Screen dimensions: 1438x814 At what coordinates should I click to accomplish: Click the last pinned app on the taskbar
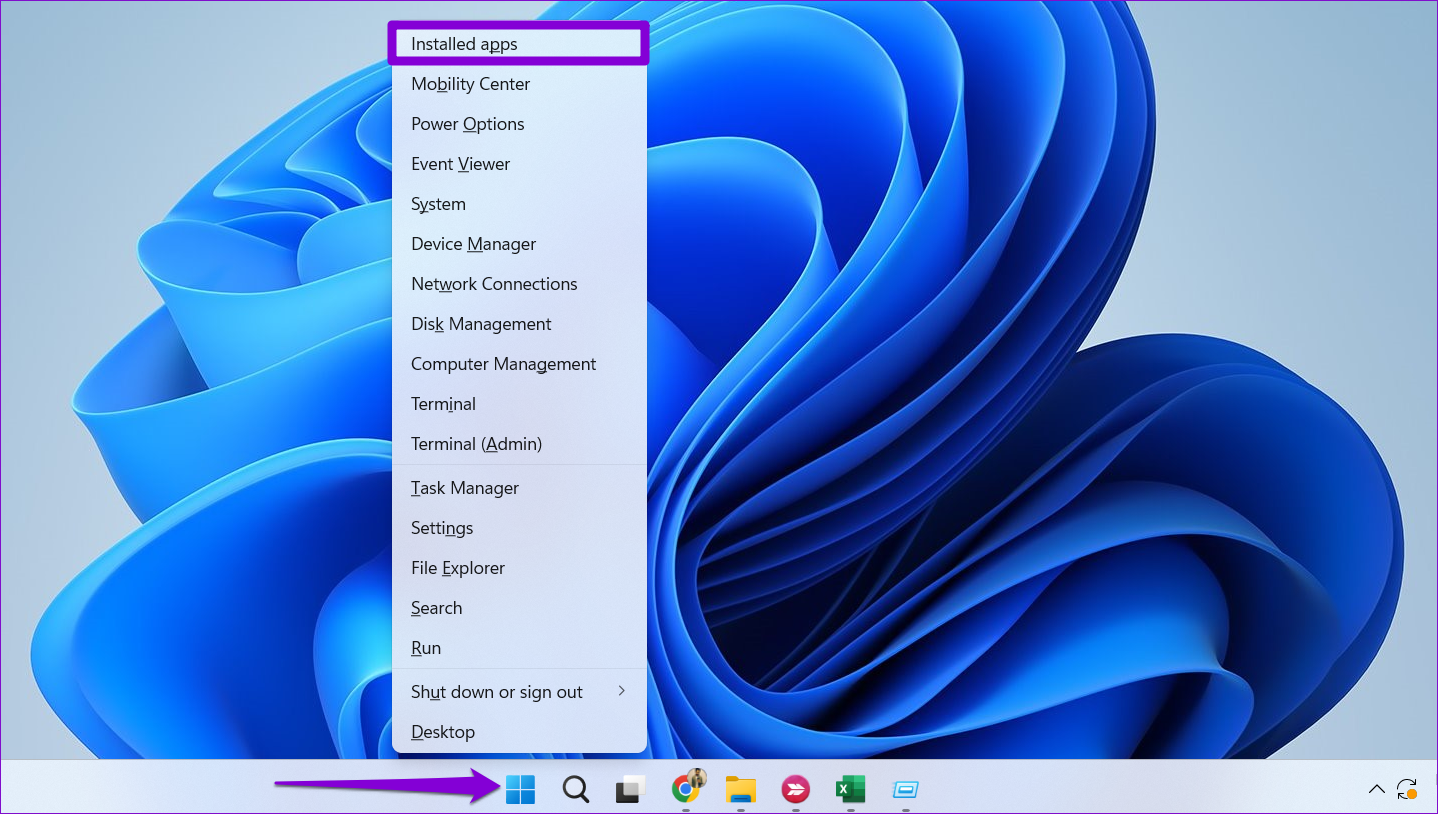905,789
